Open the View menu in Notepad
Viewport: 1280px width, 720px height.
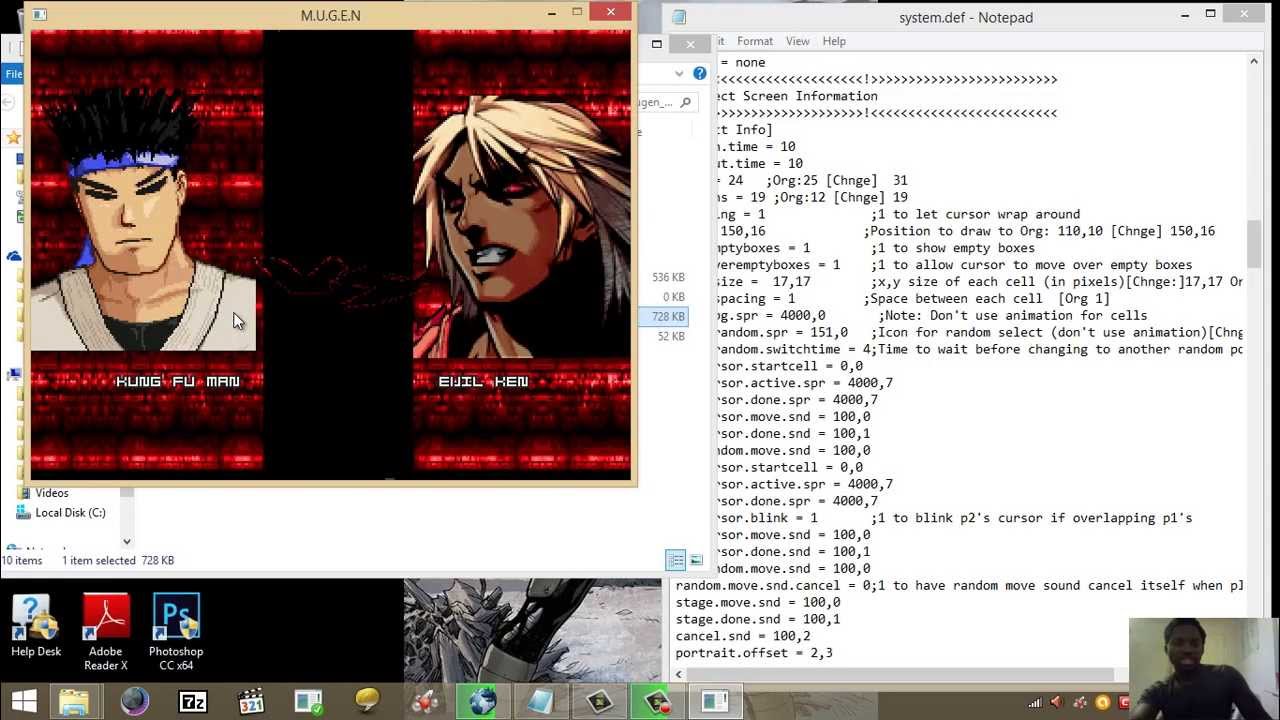[x=797, y=41]
